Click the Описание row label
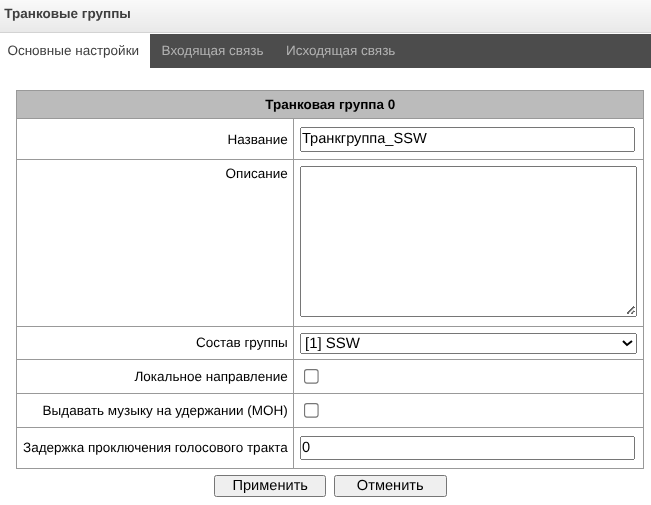 (256, 174)
